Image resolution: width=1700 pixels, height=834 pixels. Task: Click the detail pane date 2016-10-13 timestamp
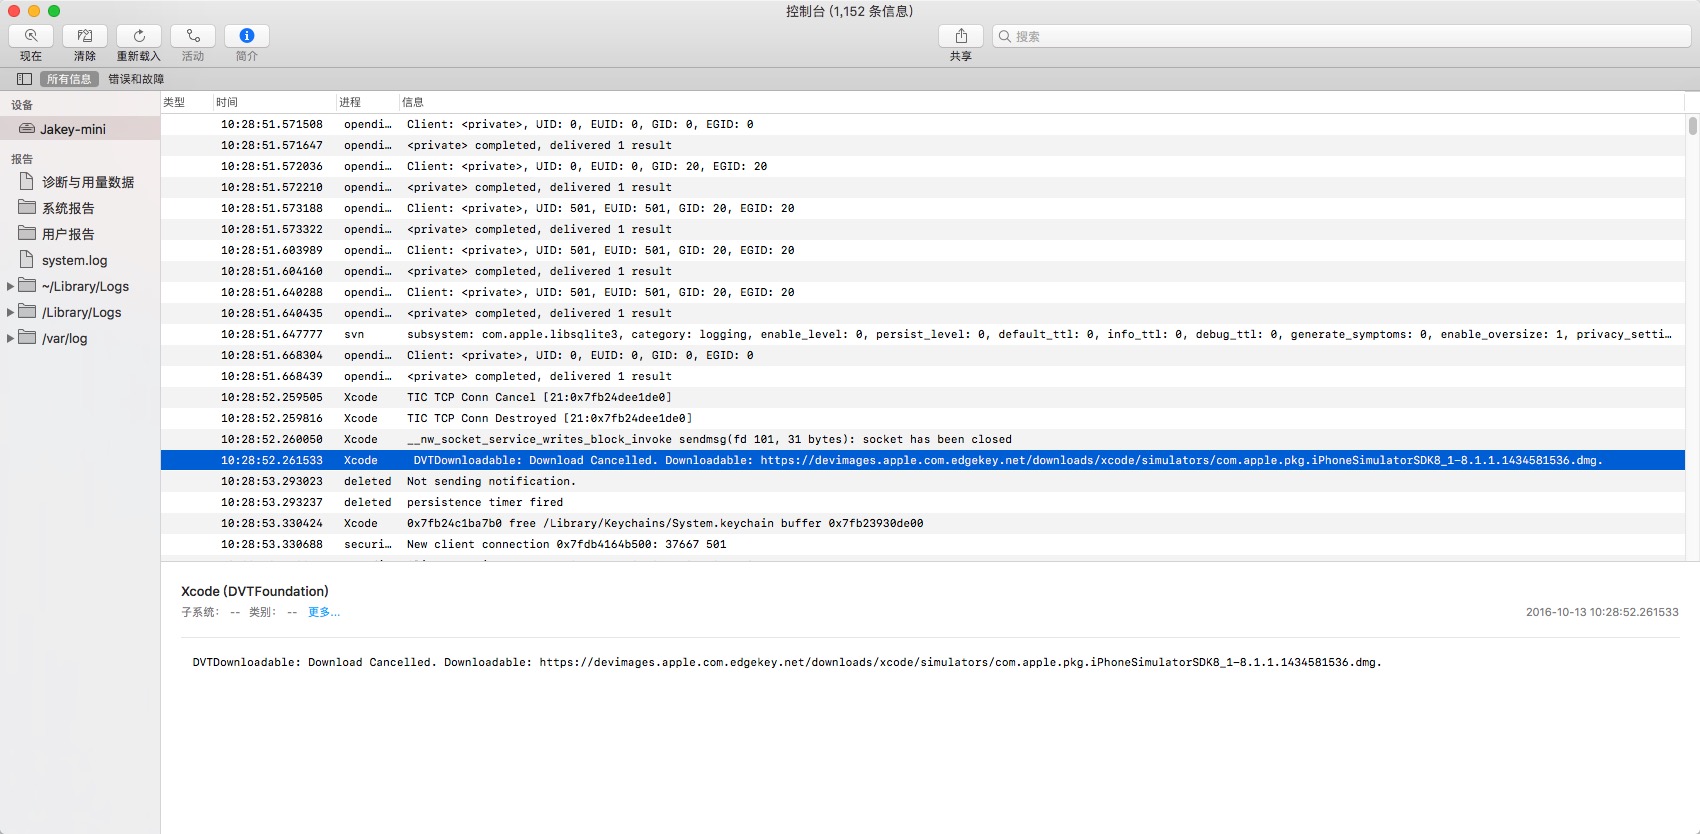pyautogui.click(x=1602, y=612)
